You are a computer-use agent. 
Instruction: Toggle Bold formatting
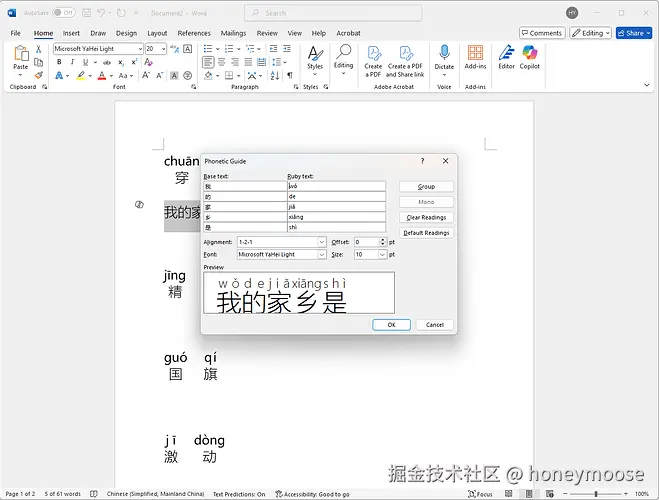pyautogui.click(x=59, y=62)
